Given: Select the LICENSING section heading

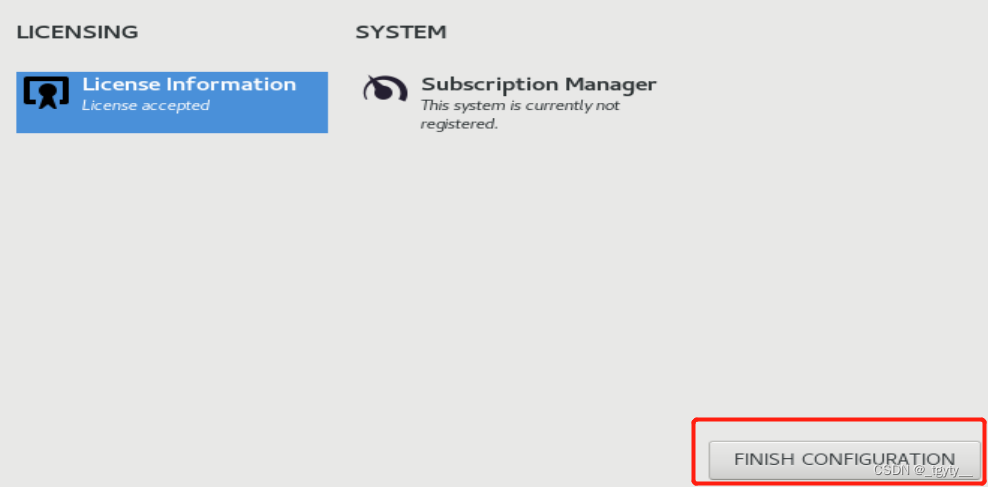Looking at the screenshot, I should pyautogui.click(x=77, y=32).
